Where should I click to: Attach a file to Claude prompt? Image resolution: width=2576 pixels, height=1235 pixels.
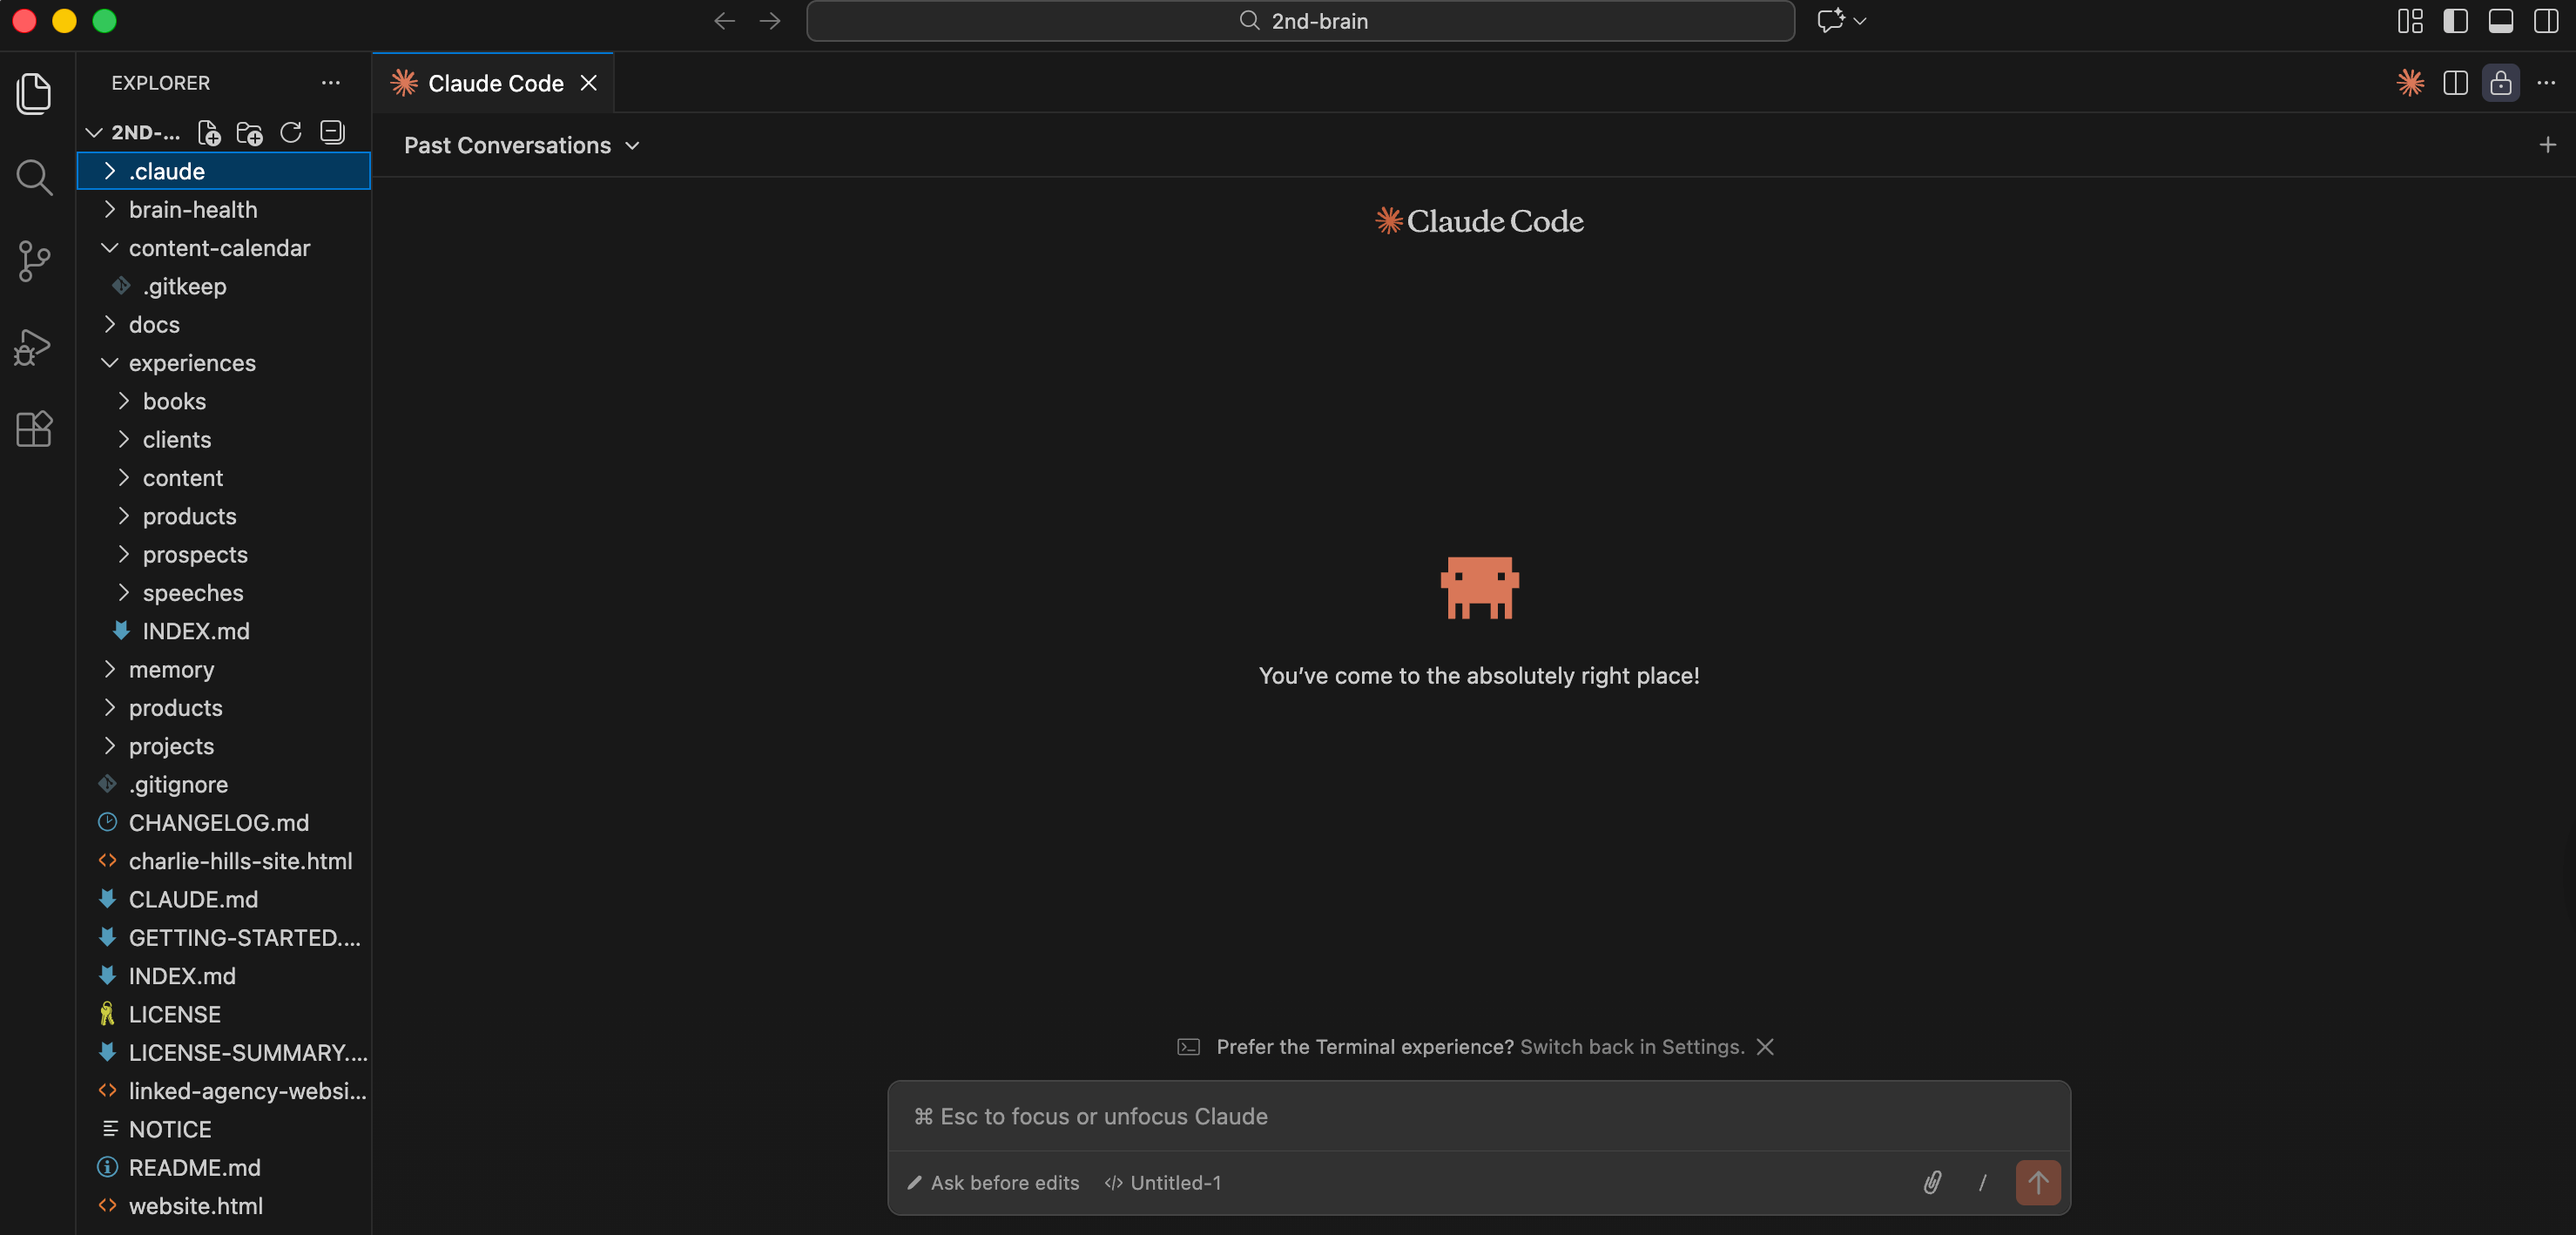[1932, 1182]
